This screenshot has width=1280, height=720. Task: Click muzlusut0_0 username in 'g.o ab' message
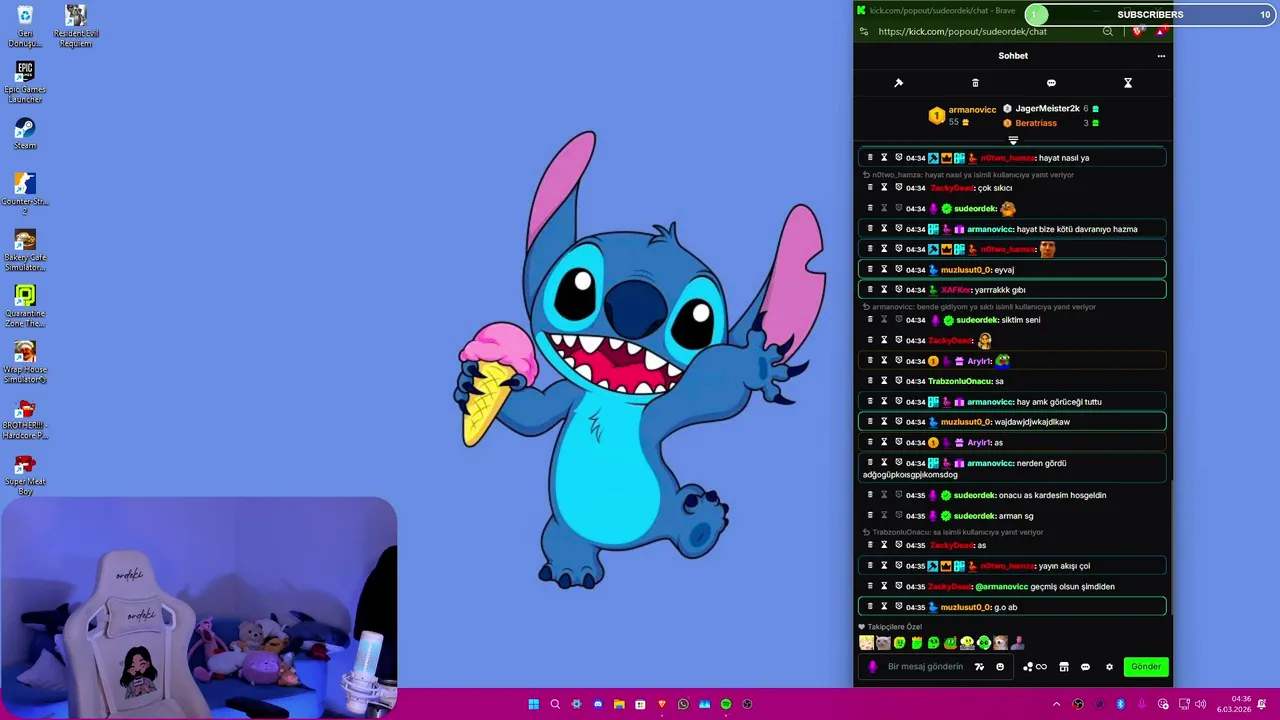pos(966,607)
